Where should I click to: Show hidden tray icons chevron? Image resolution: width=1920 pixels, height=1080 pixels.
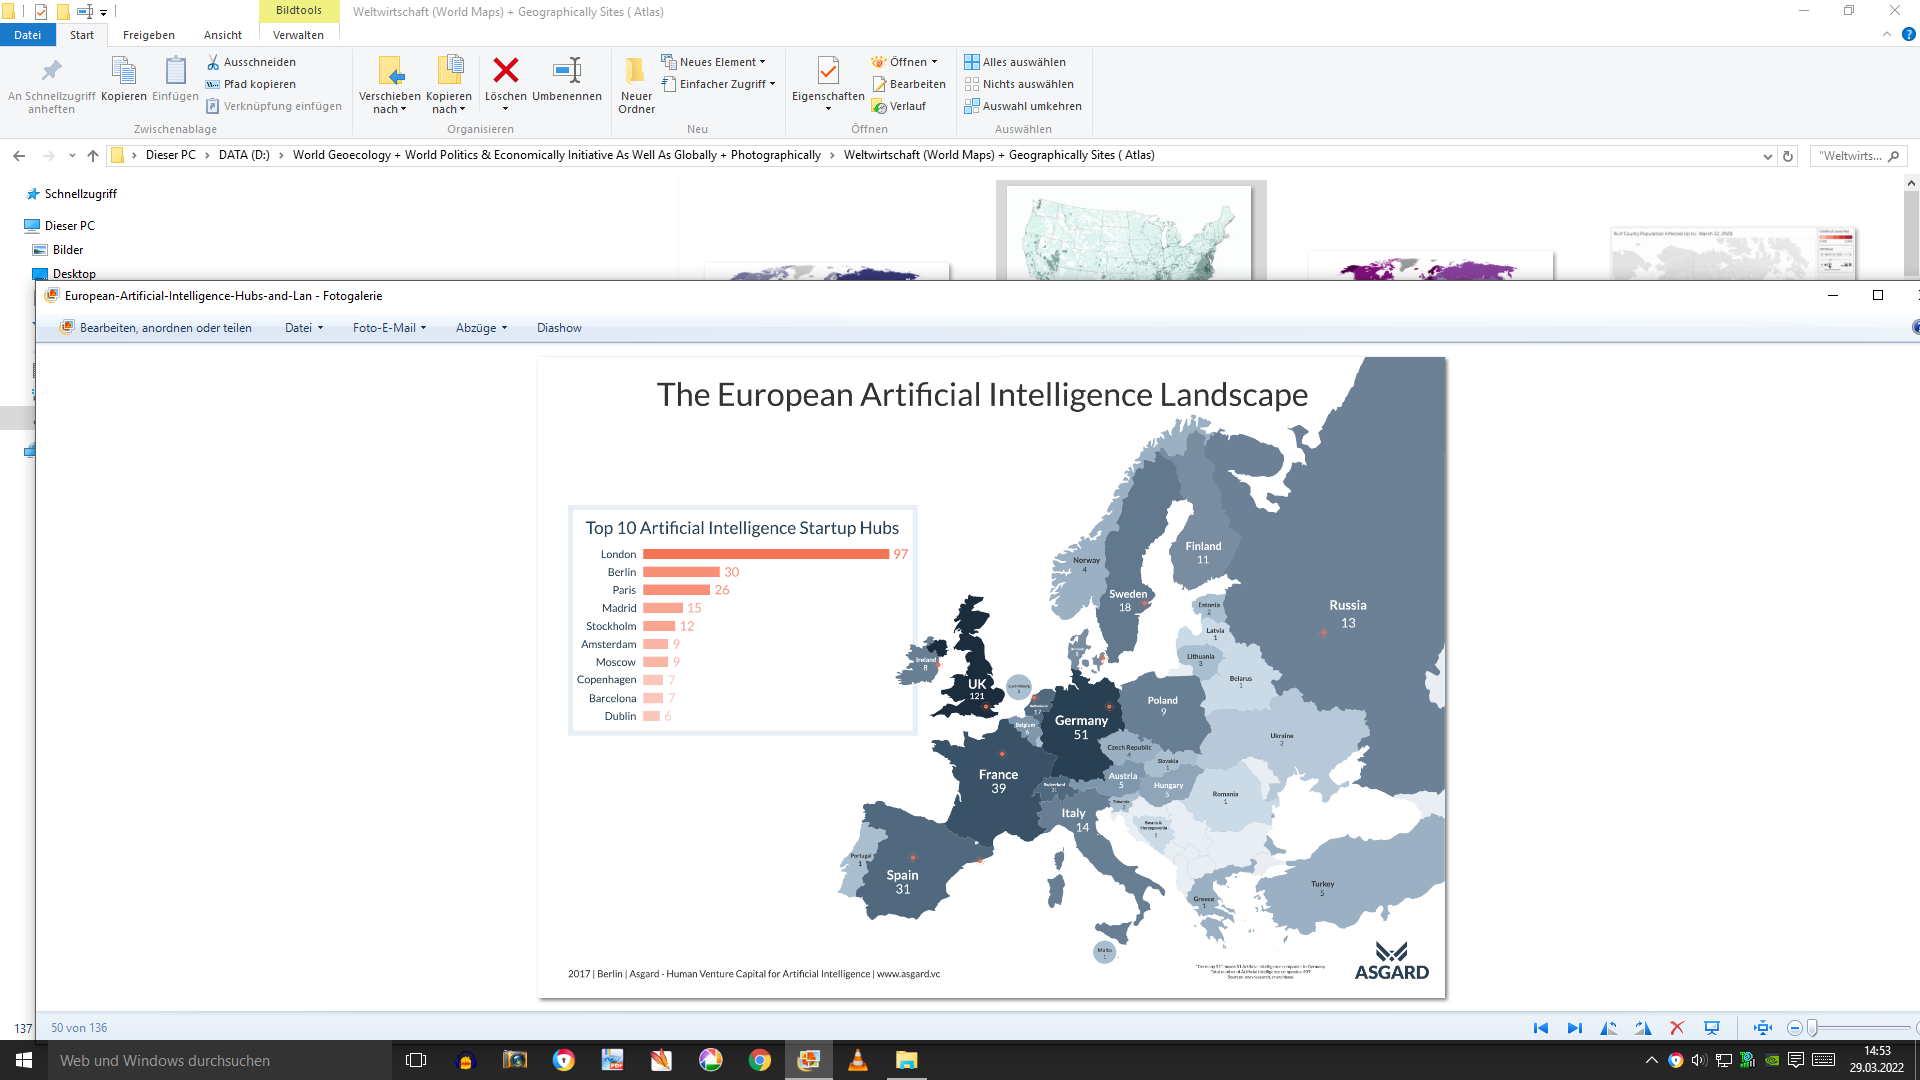tap(1652, 1060)
